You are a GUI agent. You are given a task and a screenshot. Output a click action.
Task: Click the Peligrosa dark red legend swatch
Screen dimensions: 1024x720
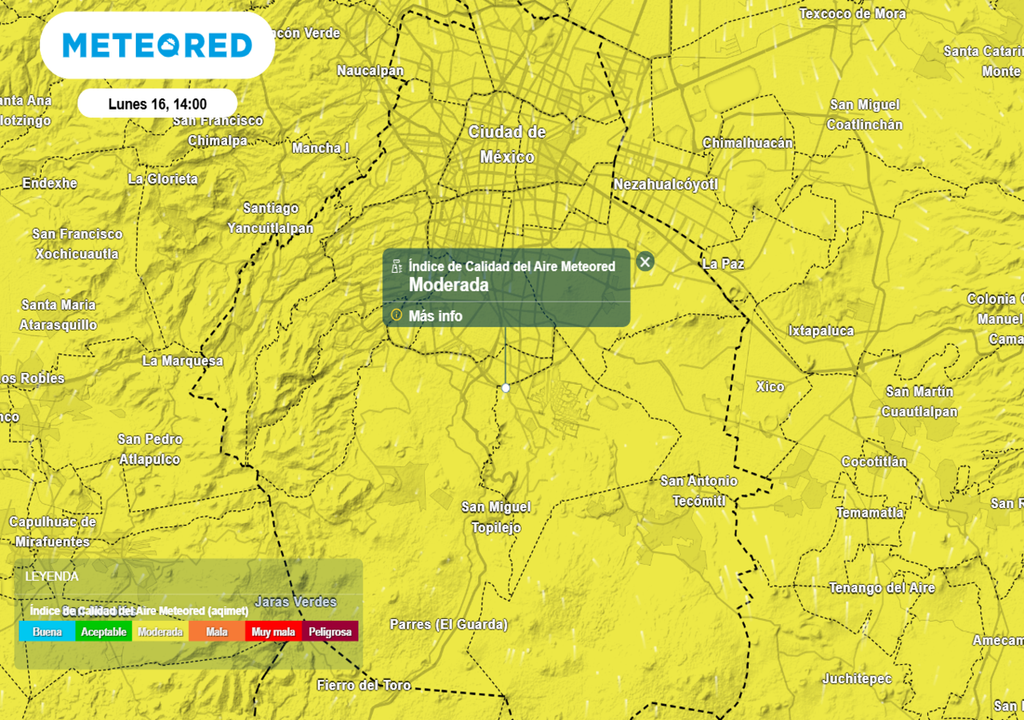pyautogui.click(x=329, y=632)
